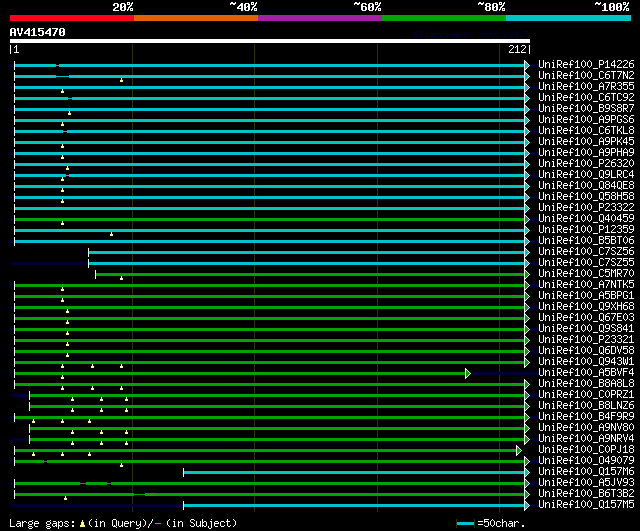Click the subject gap line in A5JV93 bar
This screenshot has height=531, width=640.
pos(83,484)
